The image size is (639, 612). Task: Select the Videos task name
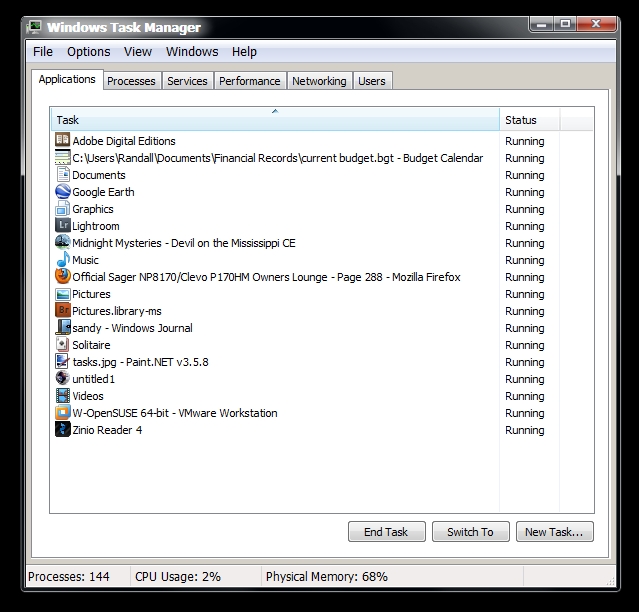tap(88, 396)
